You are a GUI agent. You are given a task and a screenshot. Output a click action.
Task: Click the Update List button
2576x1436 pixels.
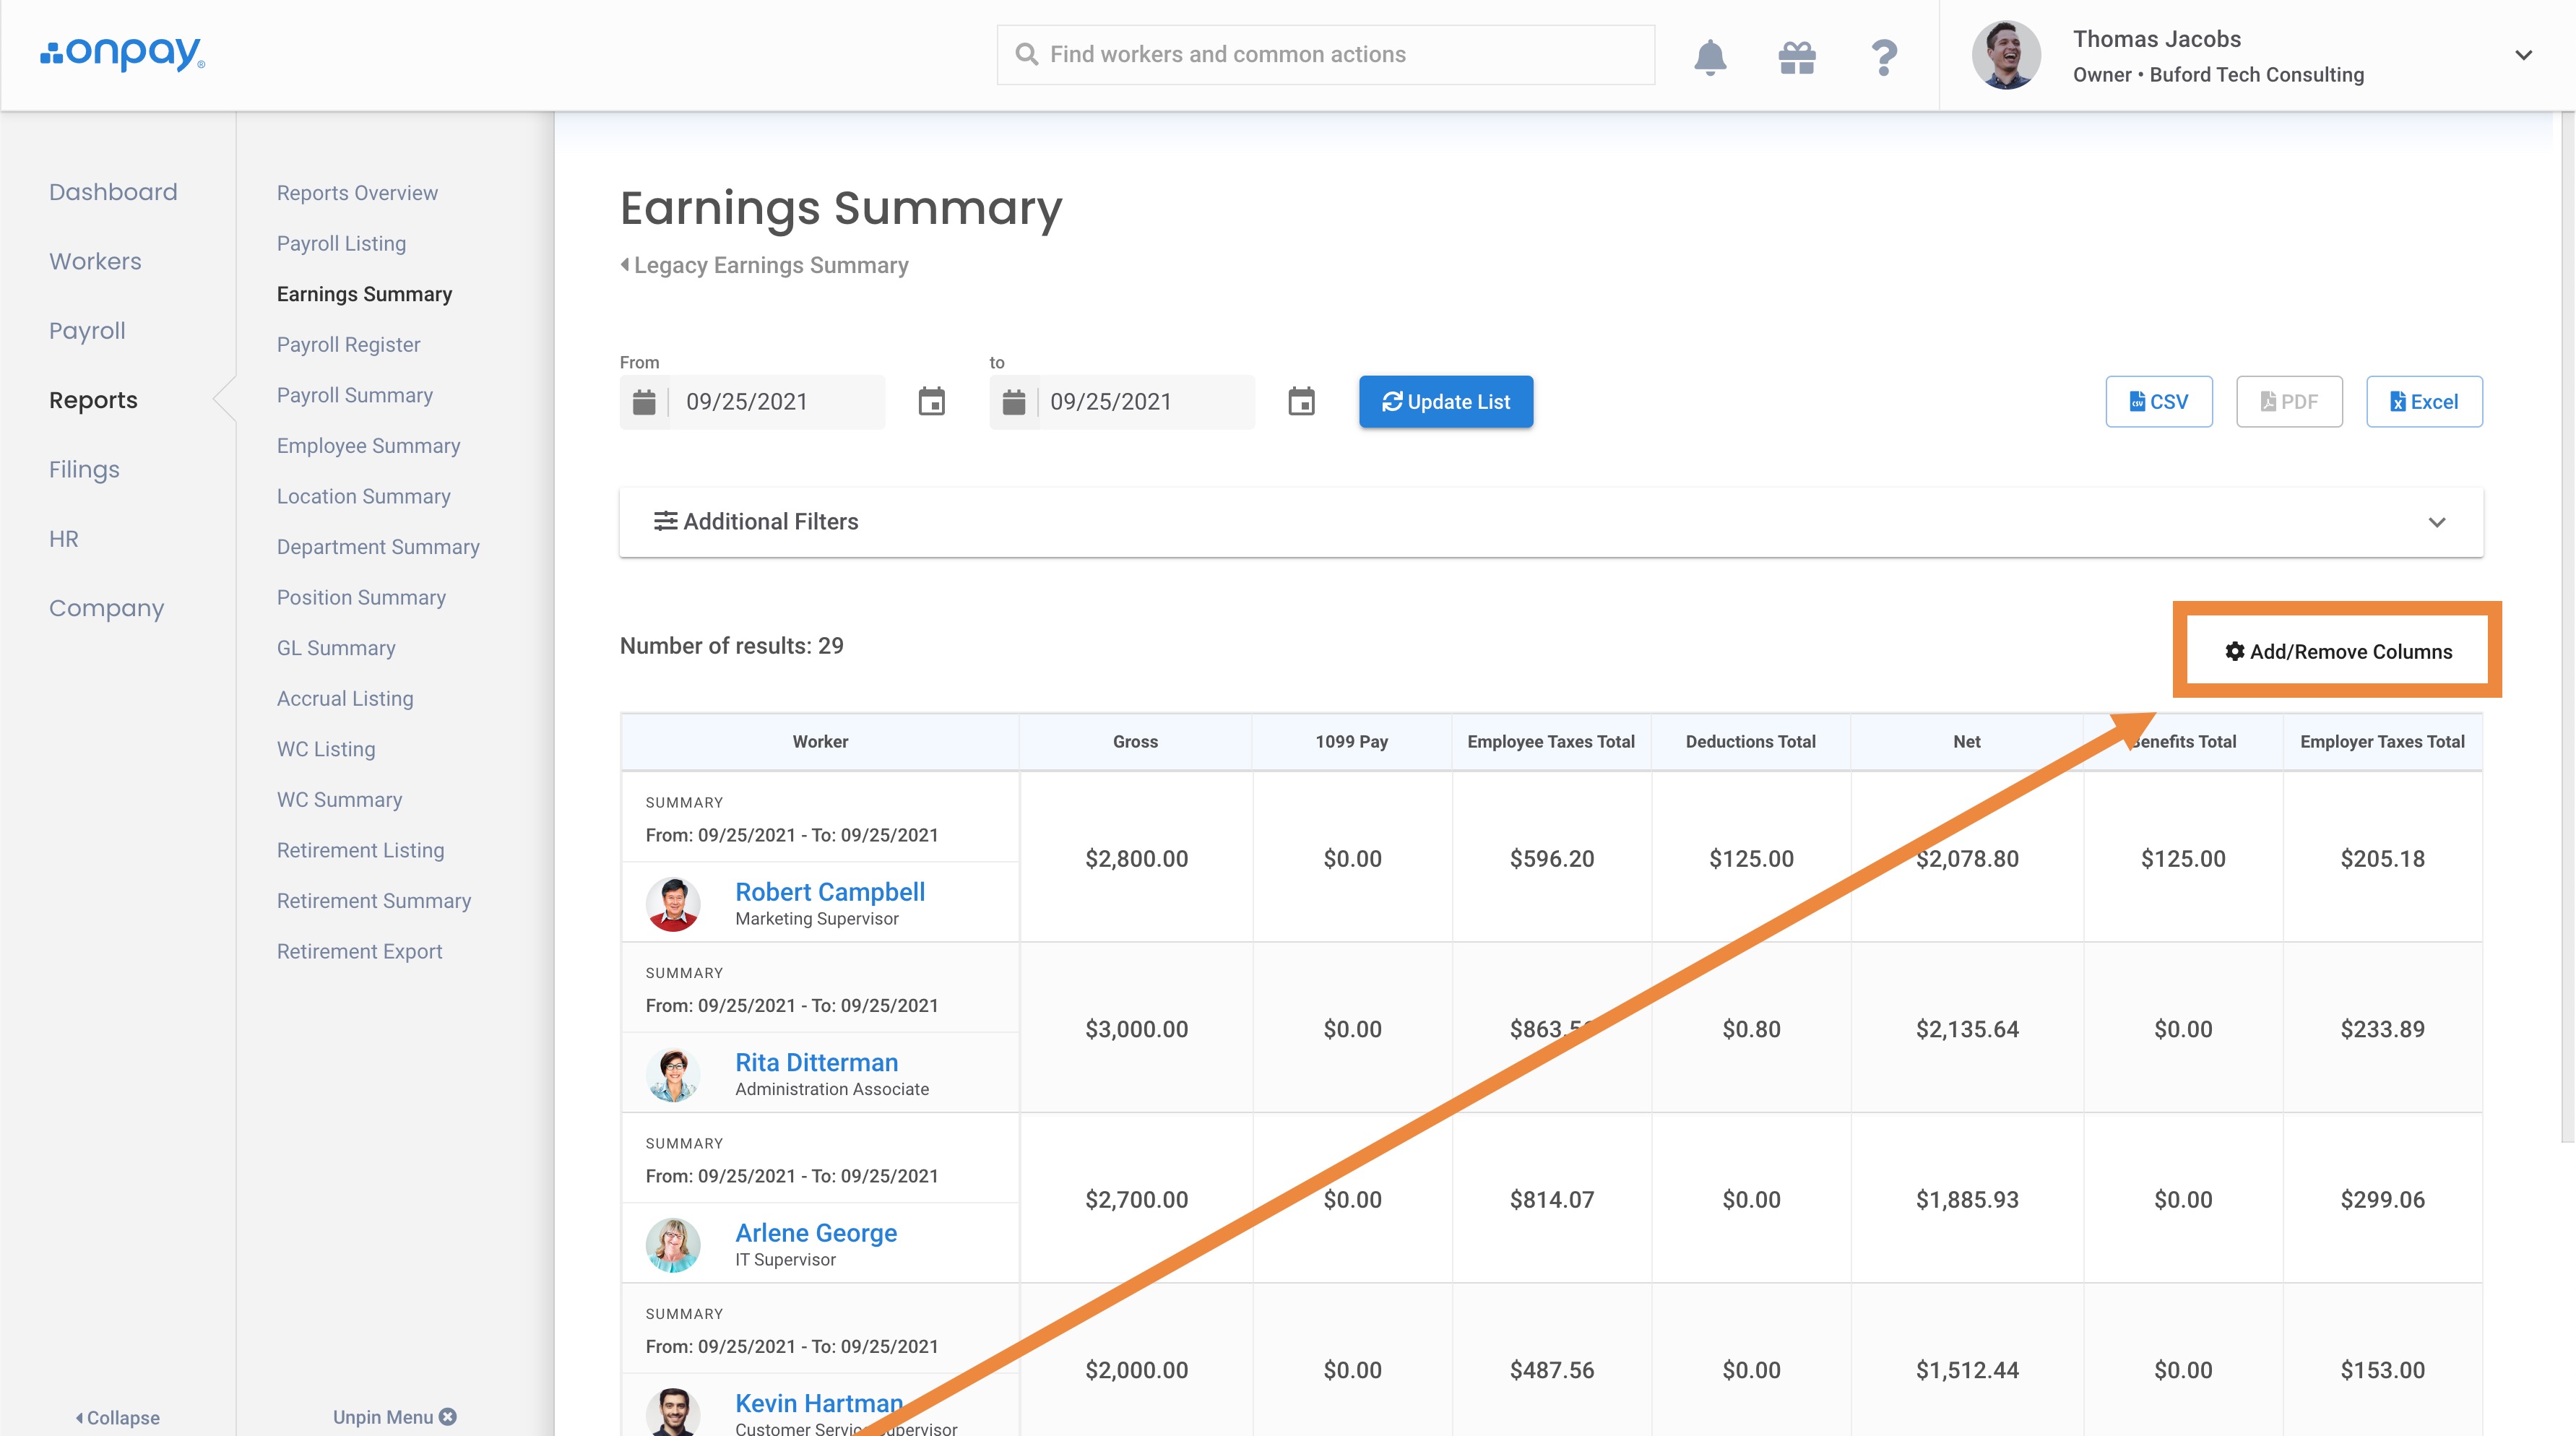(x=1445, y=402)
